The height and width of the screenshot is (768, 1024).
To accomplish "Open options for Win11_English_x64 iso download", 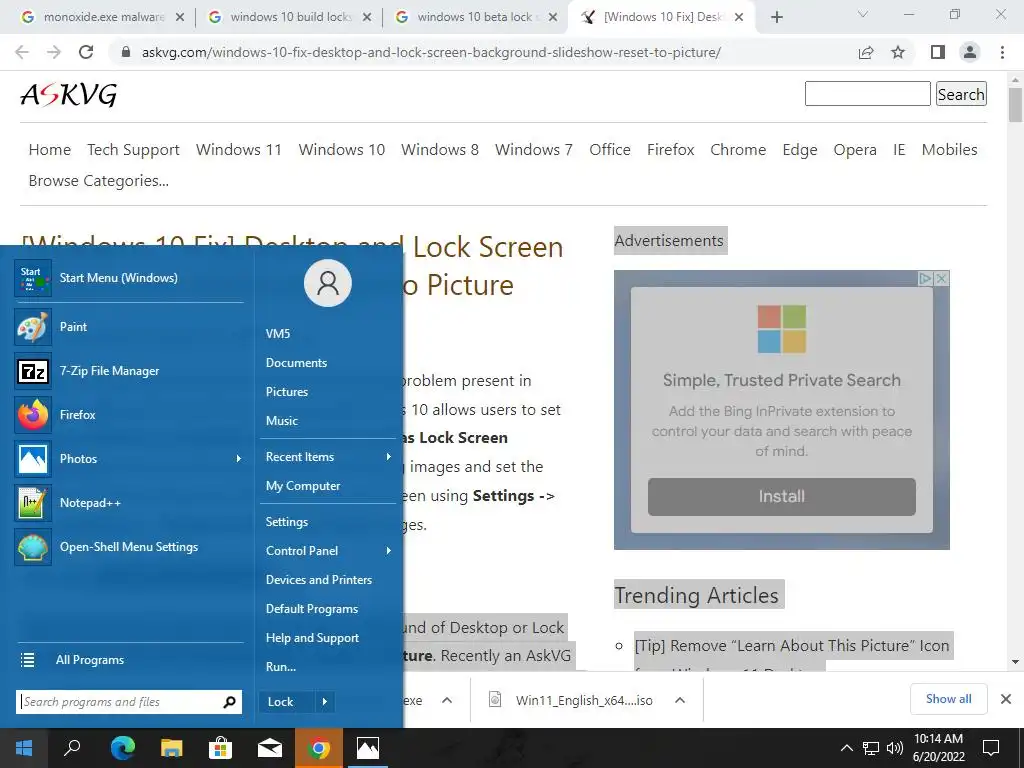I will (680, 700).
